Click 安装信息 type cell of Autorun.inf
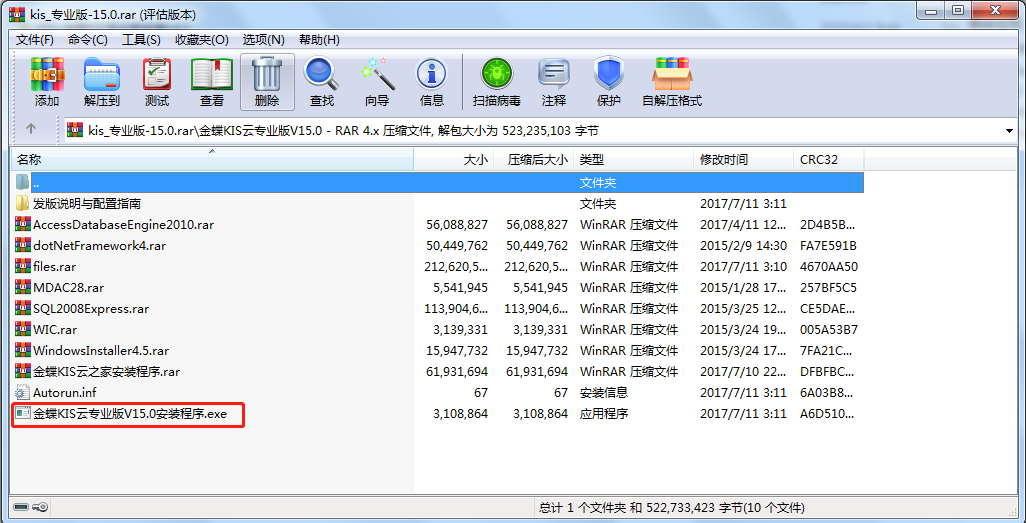 click(x=604, y=392)
